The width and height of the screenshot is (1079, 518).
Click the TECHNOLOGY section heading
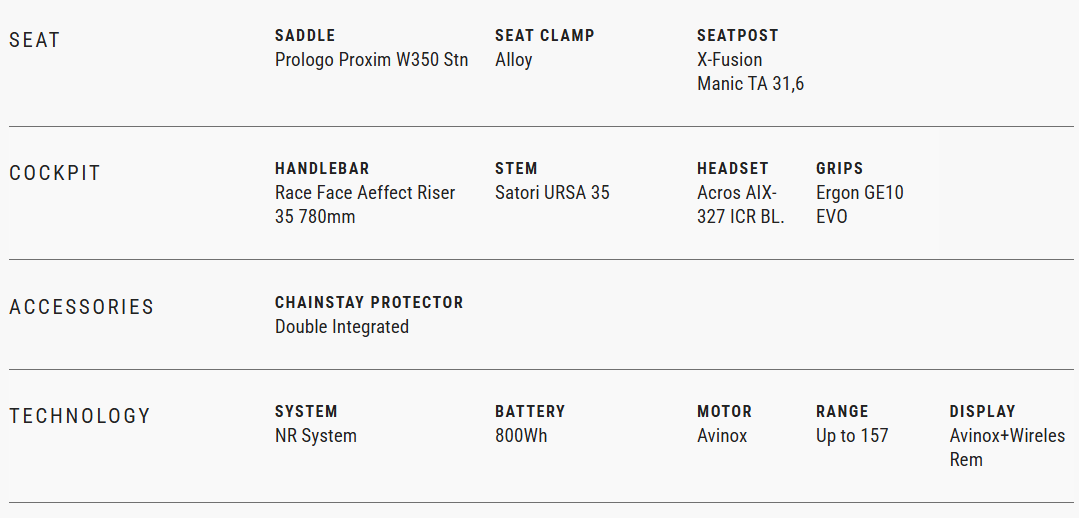coord(80,416)
